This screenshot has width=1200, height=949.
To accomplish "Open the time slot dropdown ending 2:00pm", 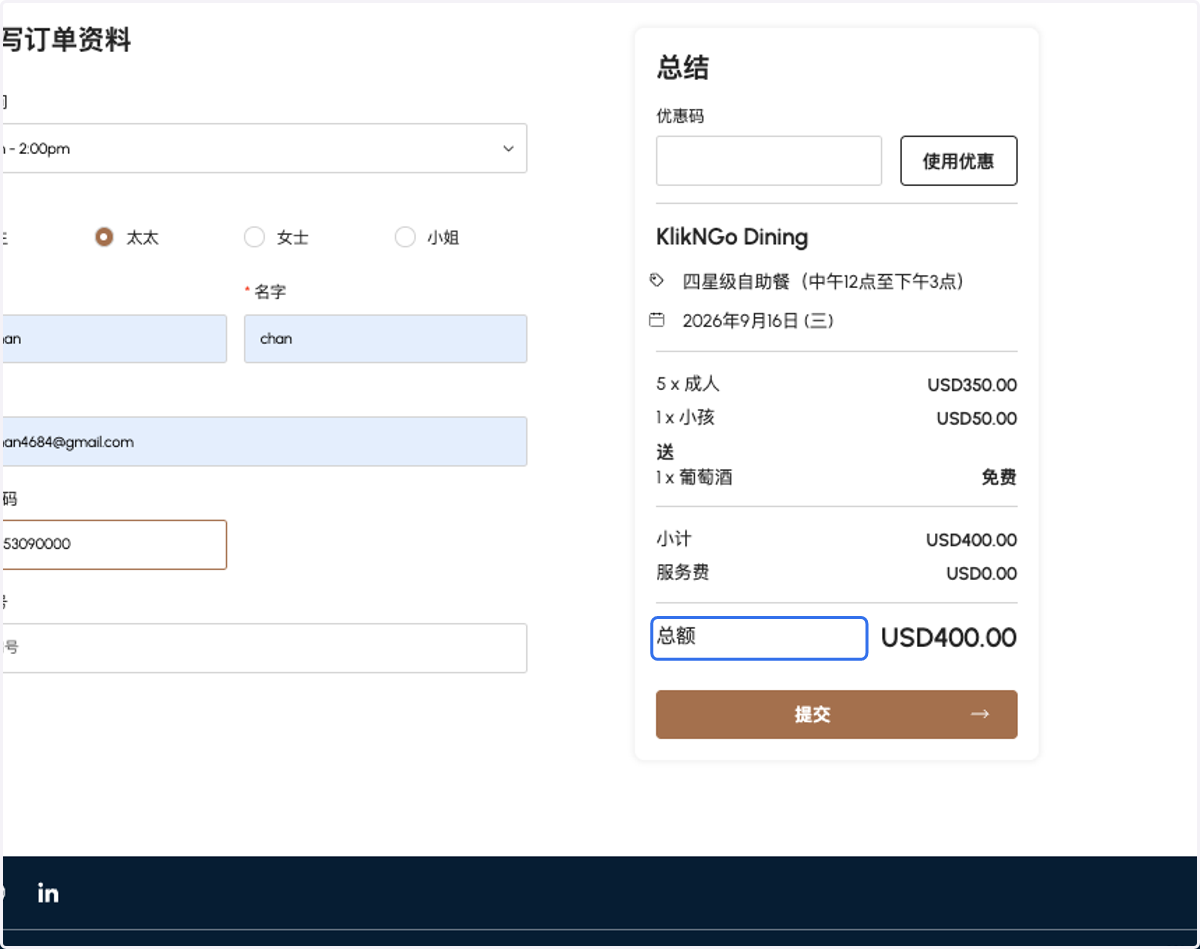I will tap(263, 148).
